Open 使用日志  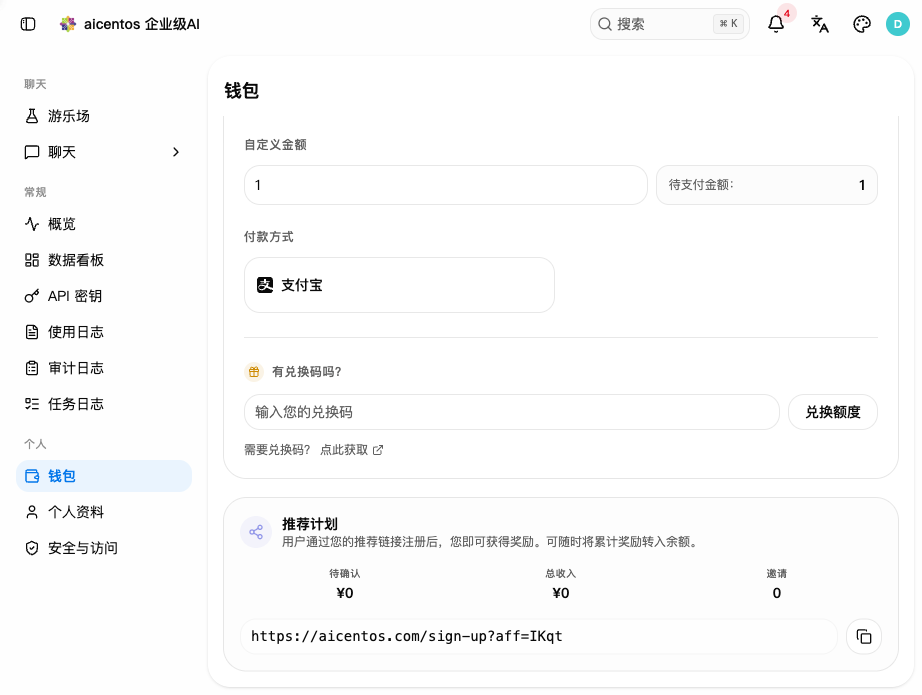pyautogui.click(x=104, y=332)
